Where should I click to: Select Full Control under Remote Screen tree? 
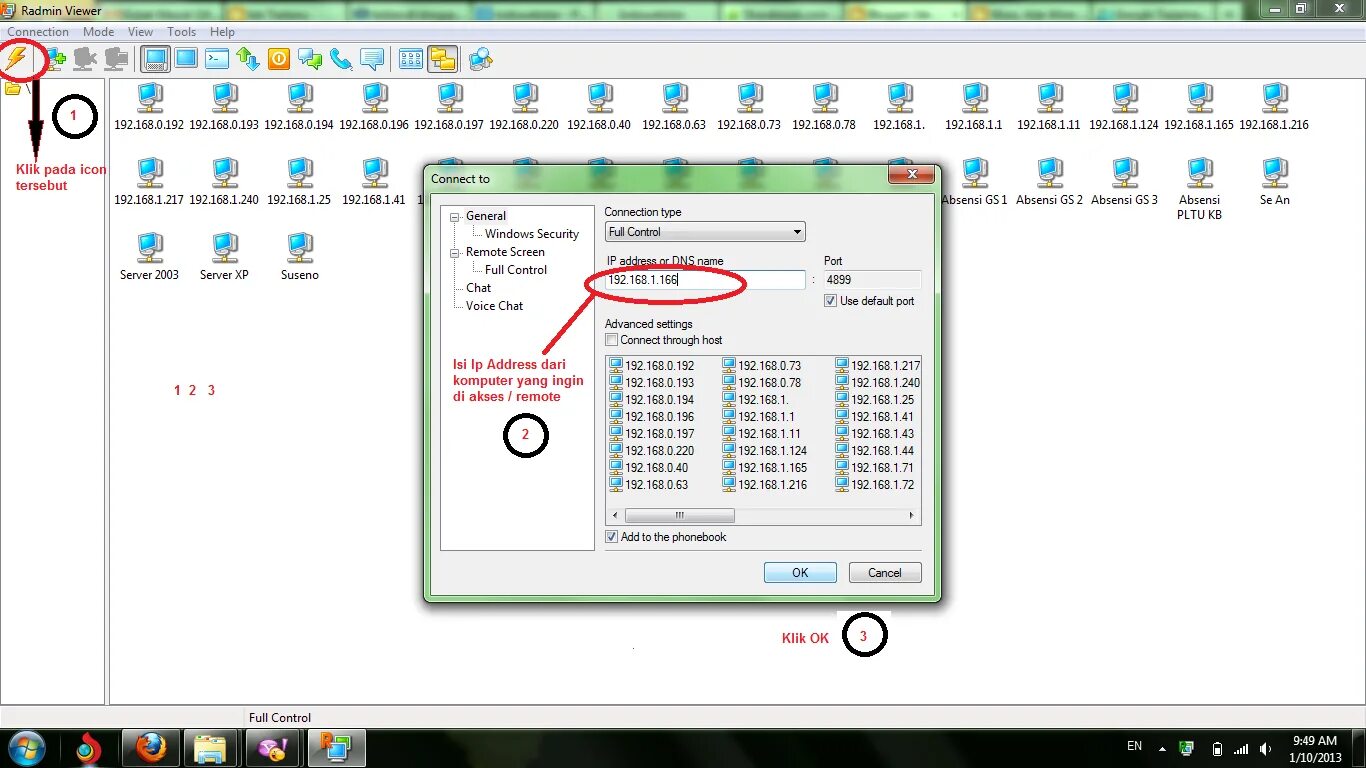click(x=516, y=270)
